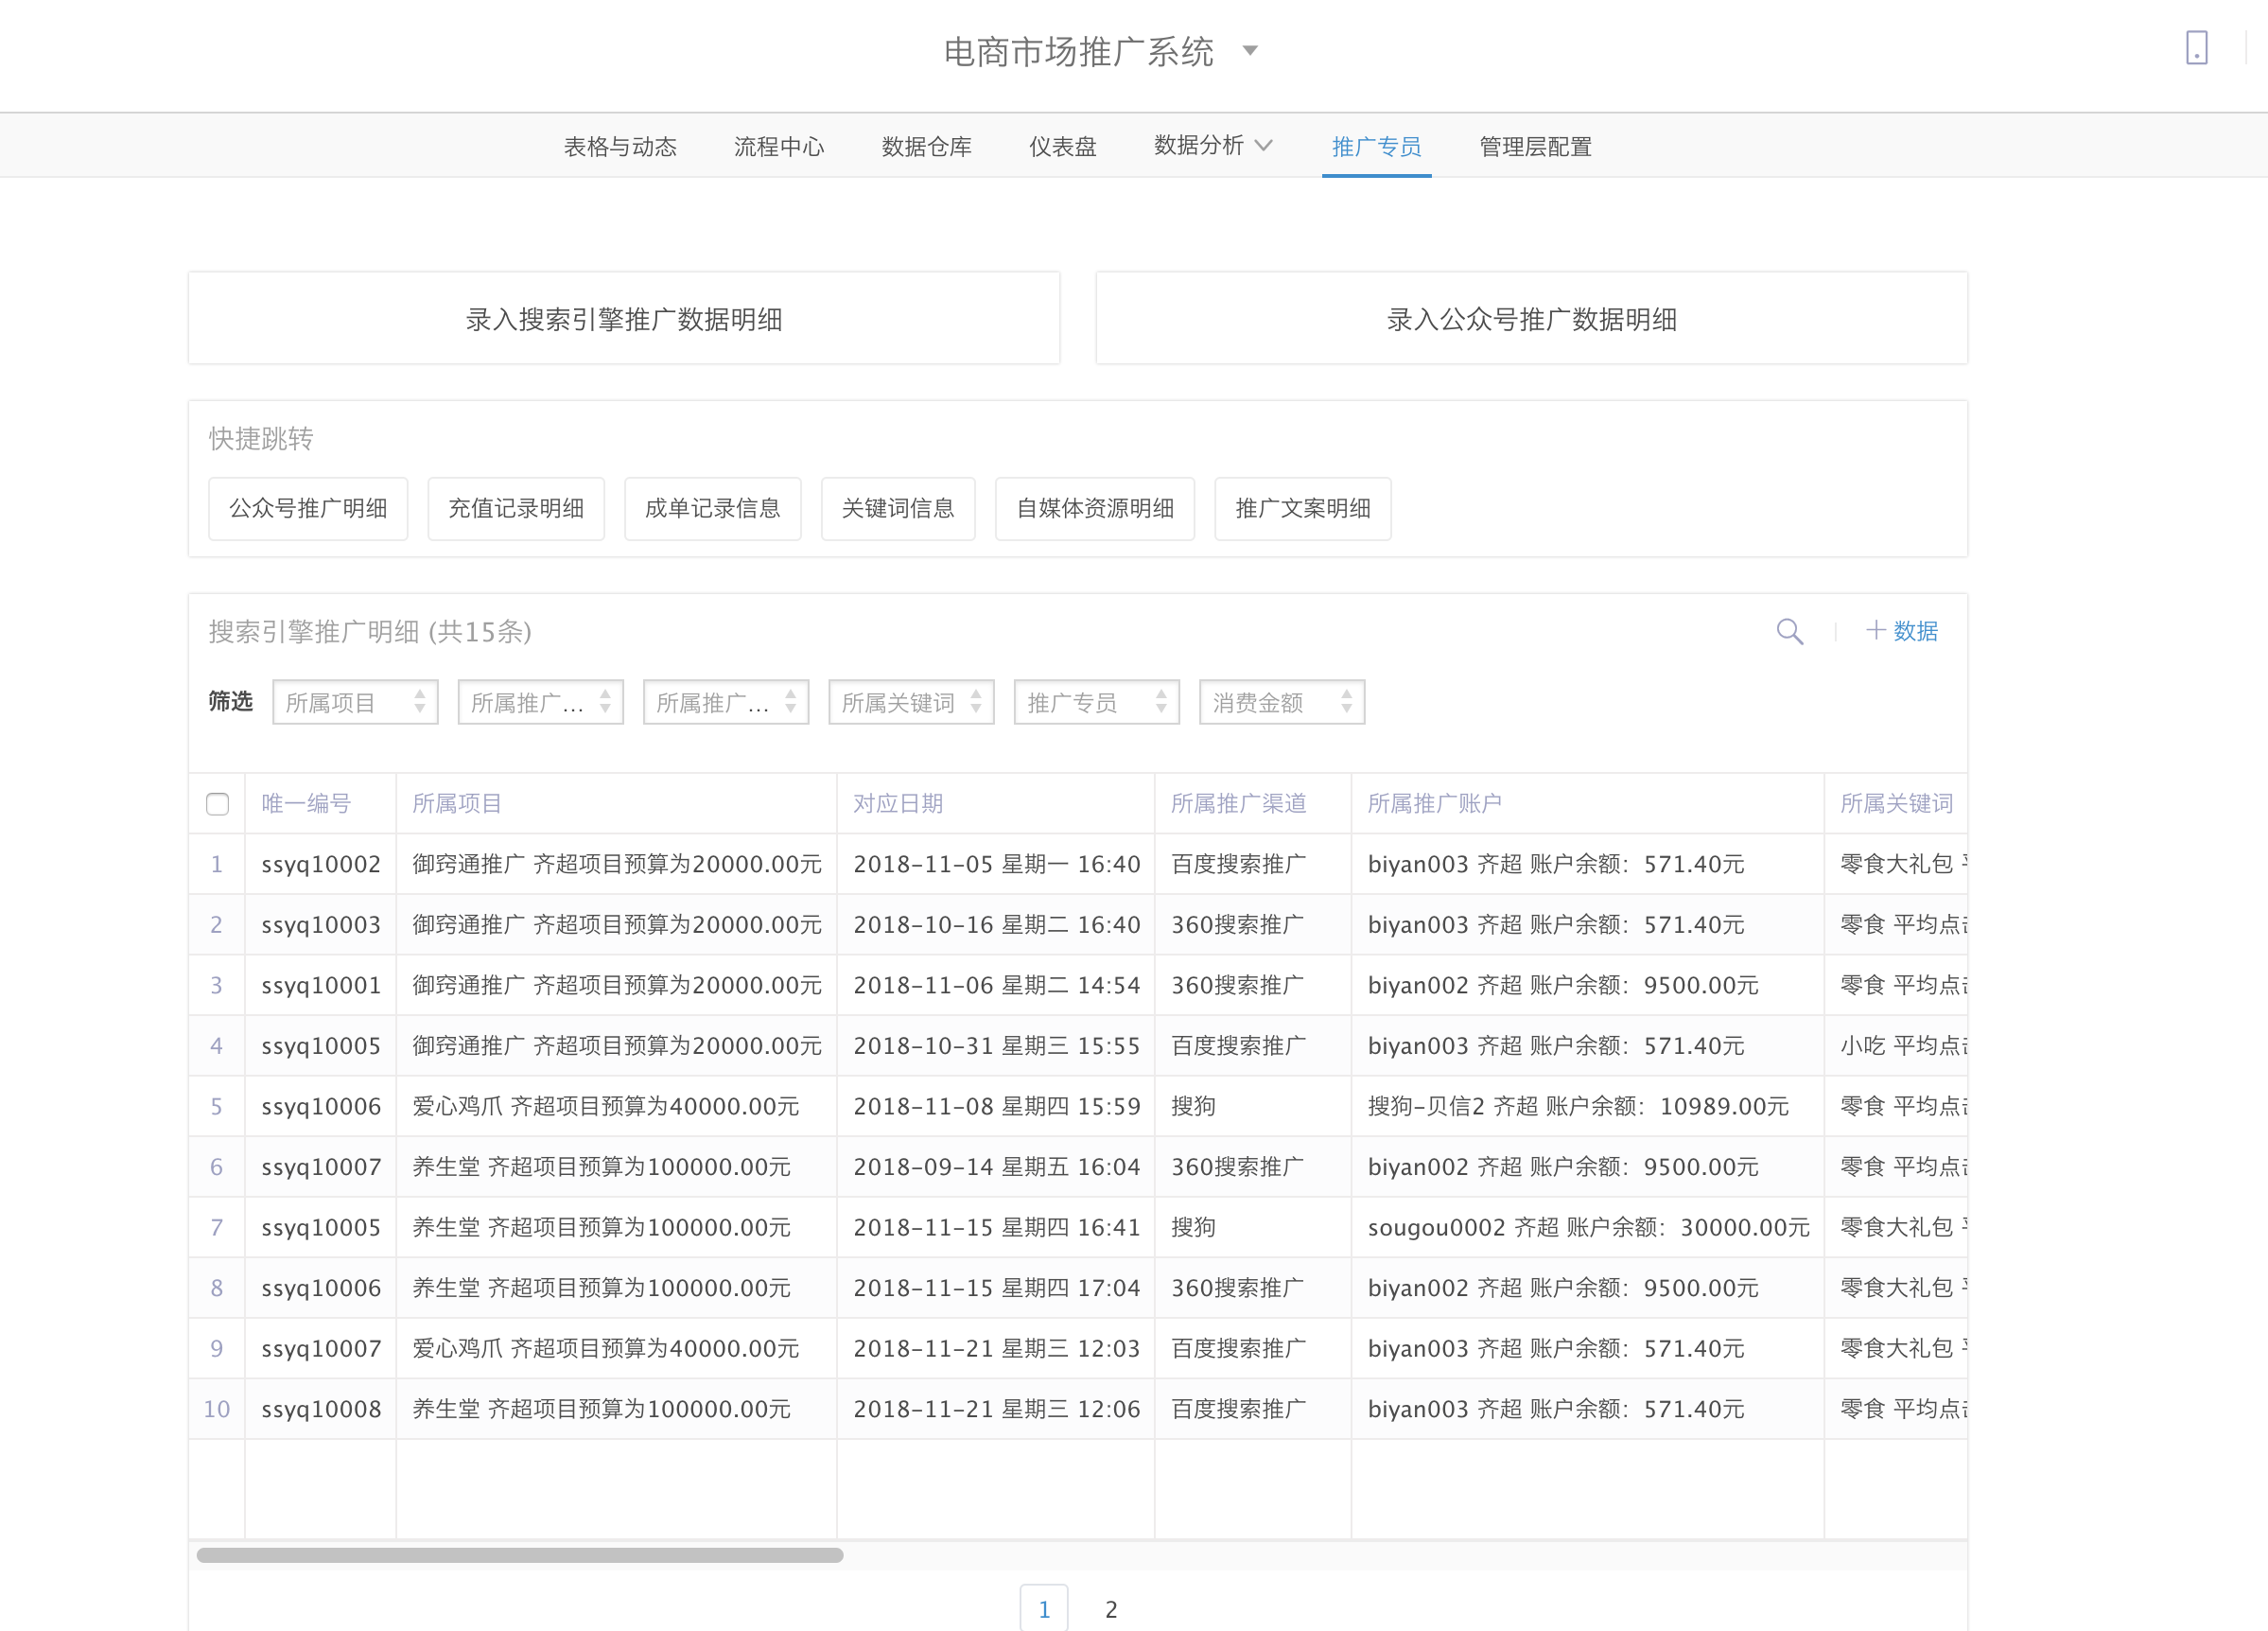Open the 推广专员 filter dropdown

point(1096,702)
